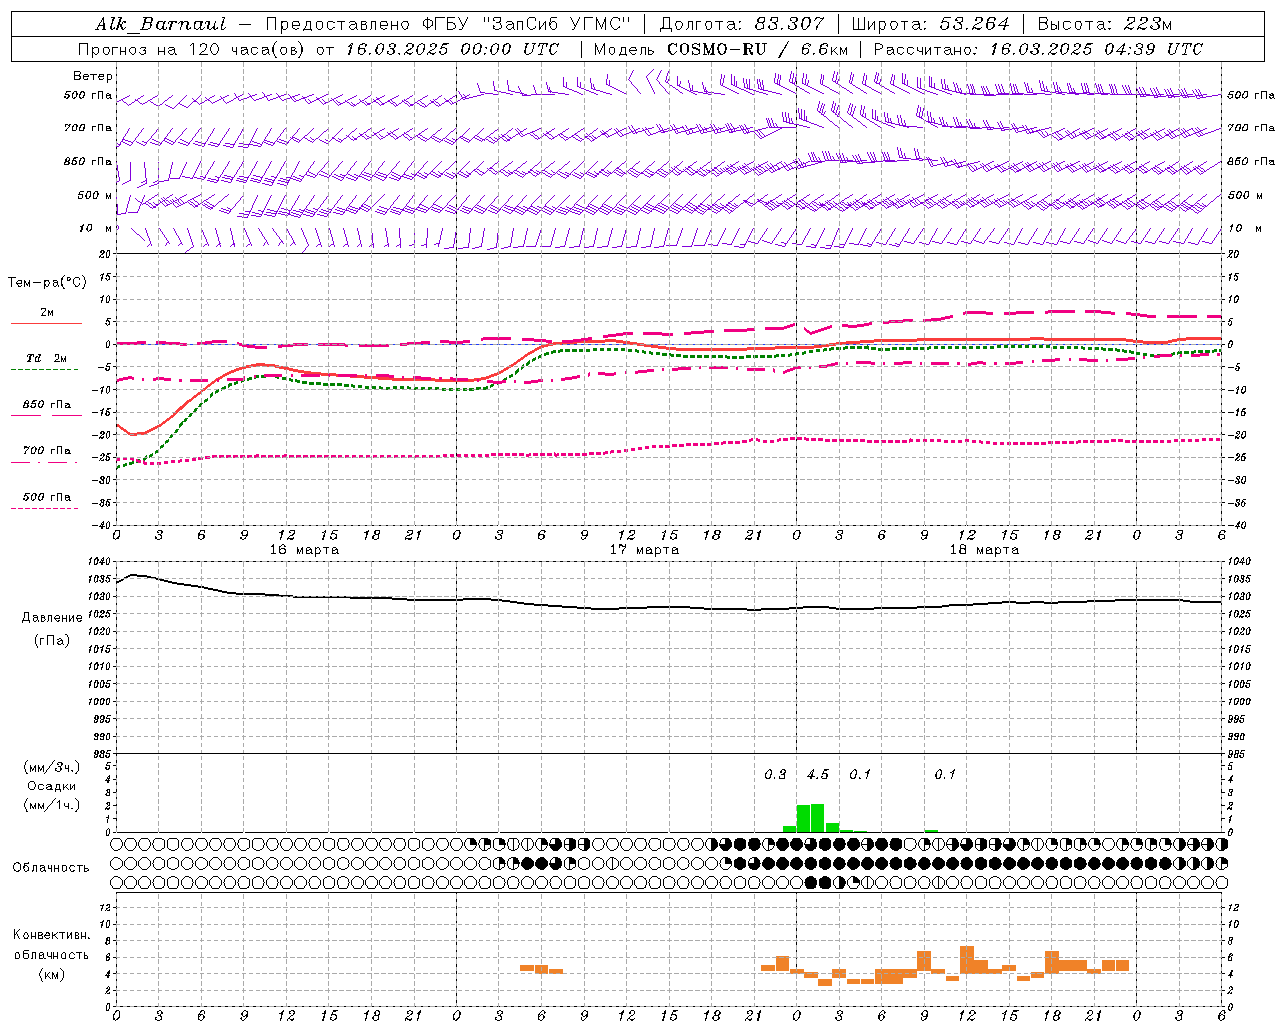The height and width of the screenshot is (1024, 1280).
Task: Click the model name COSMO-RU / 6.6км
Action: coord(758,49)
